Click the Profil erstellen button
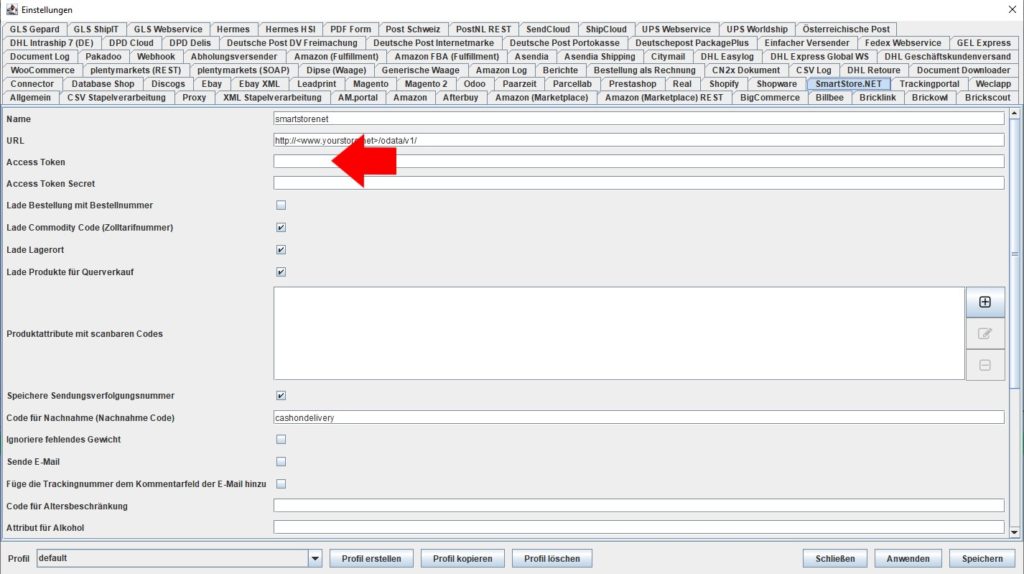The width and height of the screenshot is (1024, 574). point(371,558)
